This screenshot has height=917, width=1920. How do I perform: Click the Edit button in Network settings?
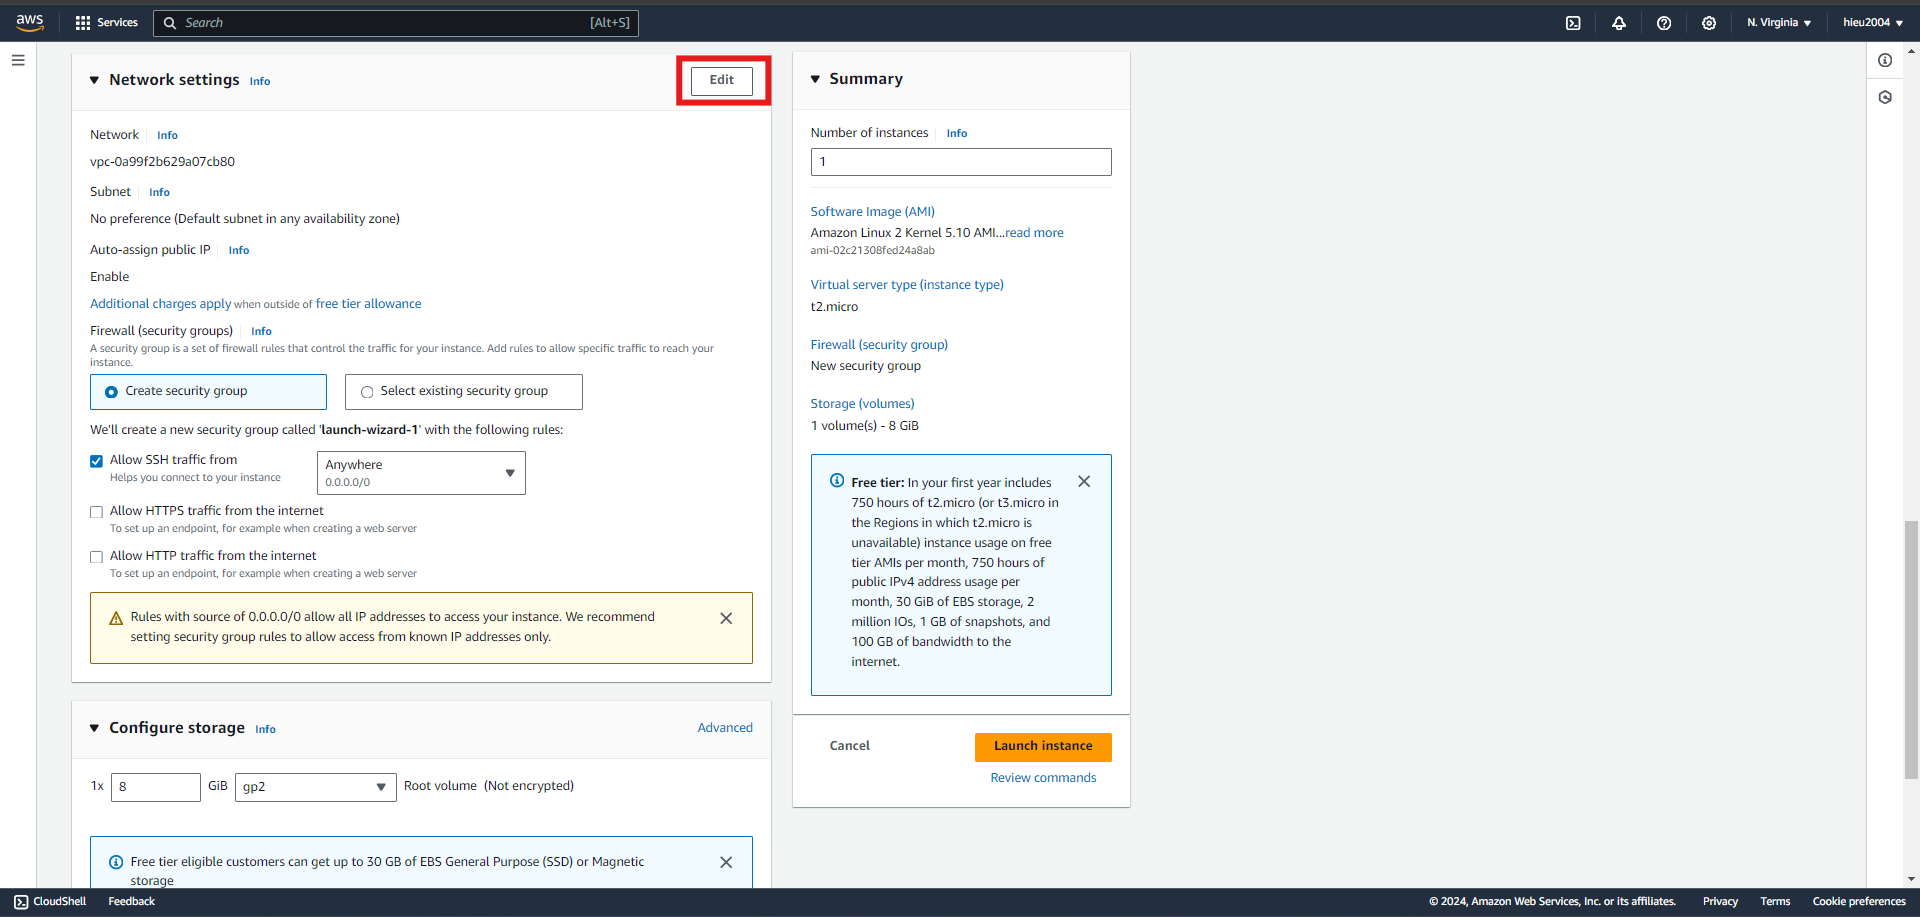pyautogui.click(x=722, y=80)
